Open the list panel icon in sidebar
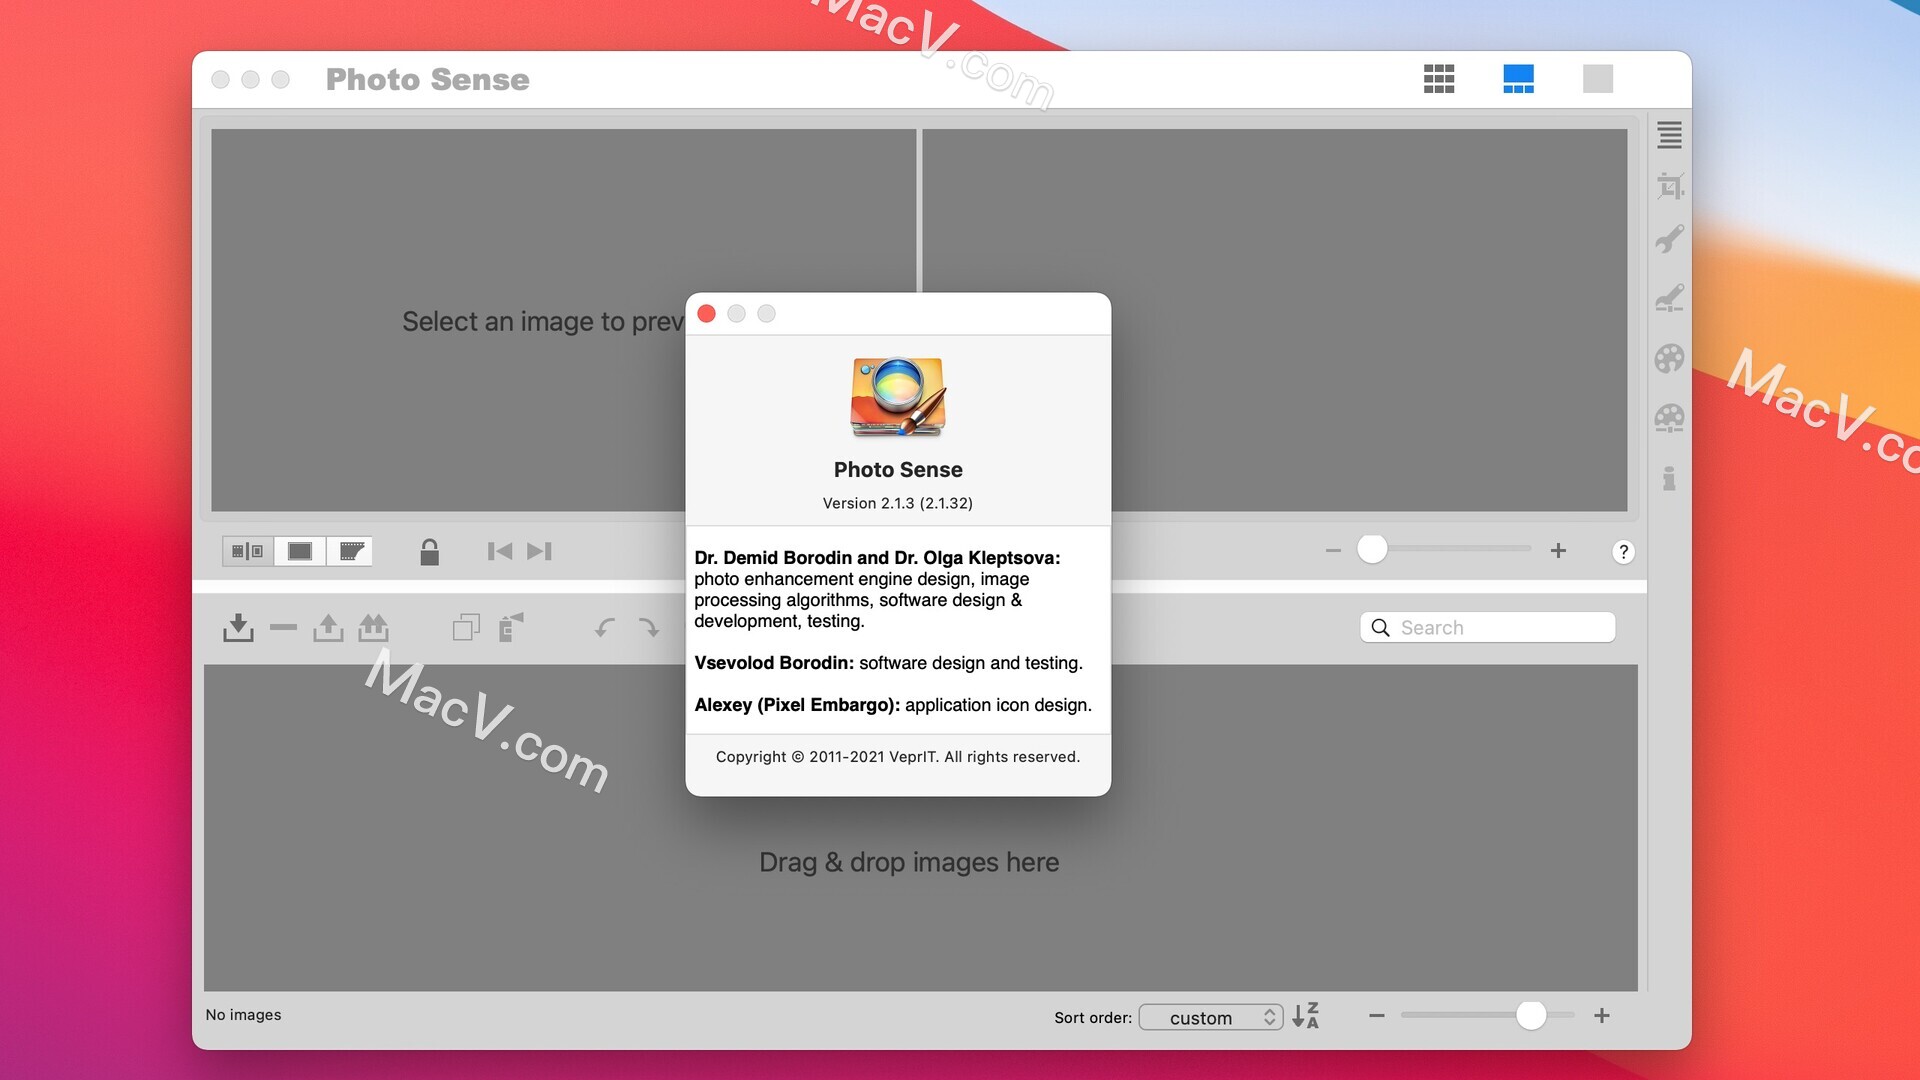 (1669, 134)
